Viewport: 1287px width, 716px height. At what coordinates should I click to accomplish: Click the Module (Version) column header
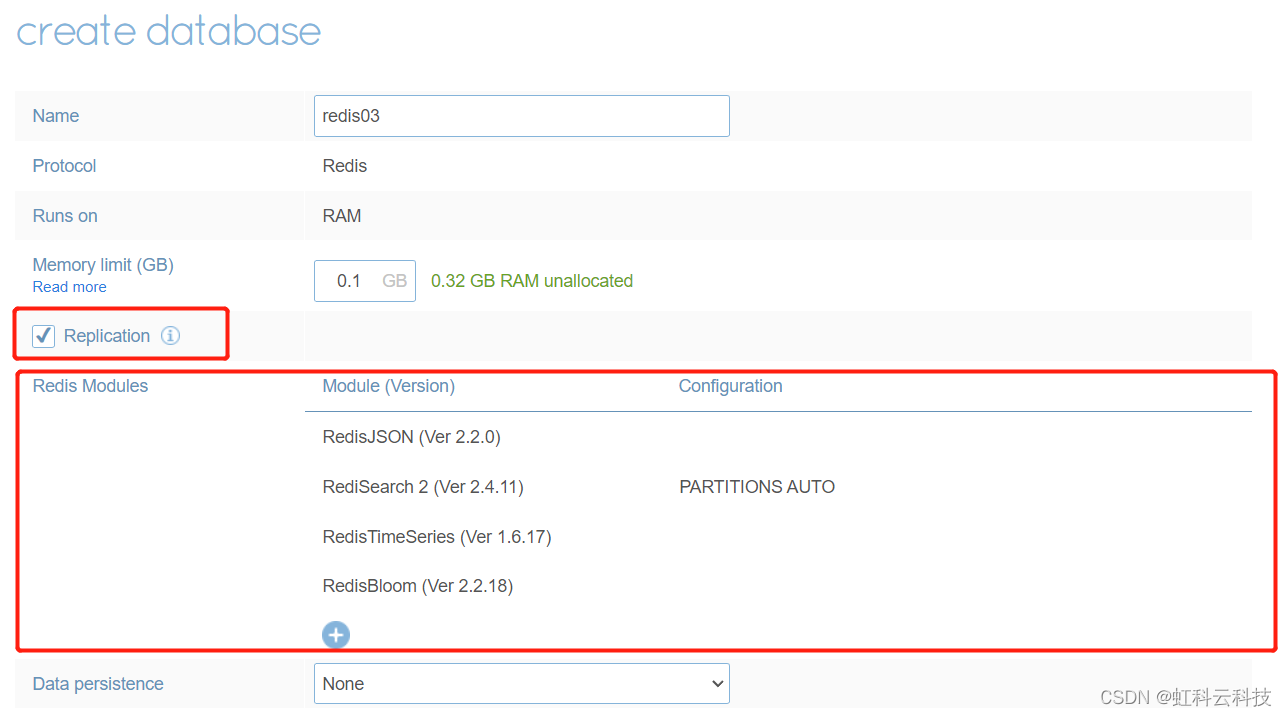pos(388,386)
